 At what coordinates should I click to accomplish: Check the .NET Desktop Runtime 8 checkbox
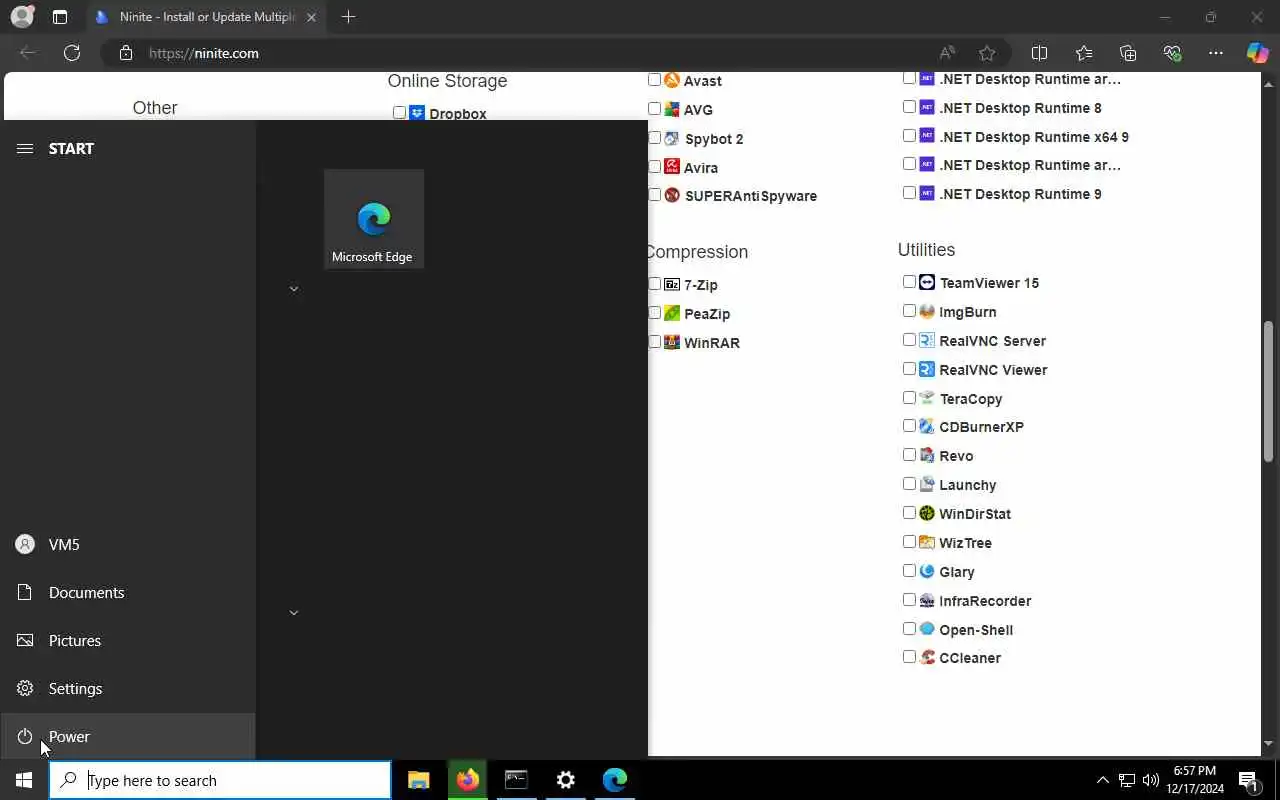pyautogui.click(x=909, y=107)
